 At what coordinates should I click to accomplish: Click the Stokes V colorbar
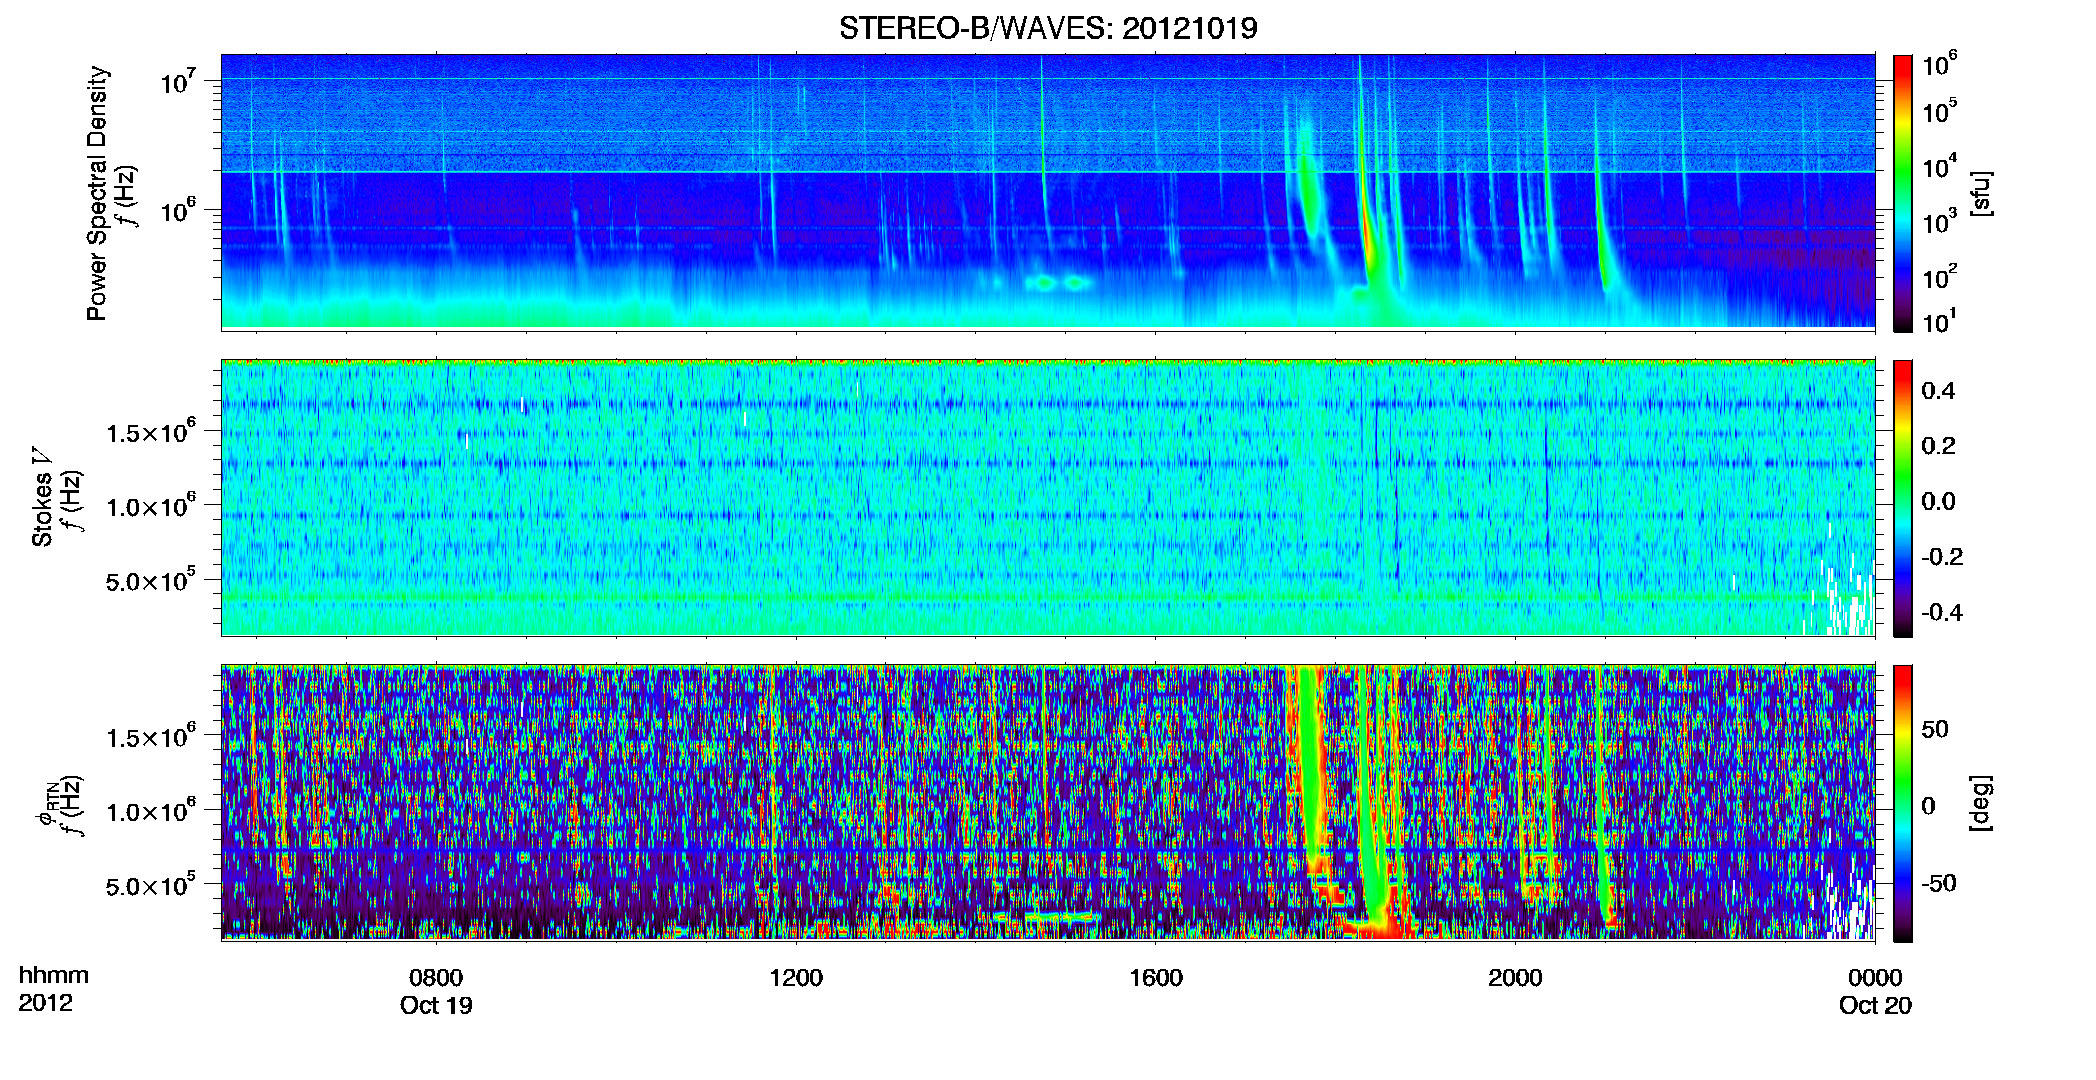point(1902,498)
